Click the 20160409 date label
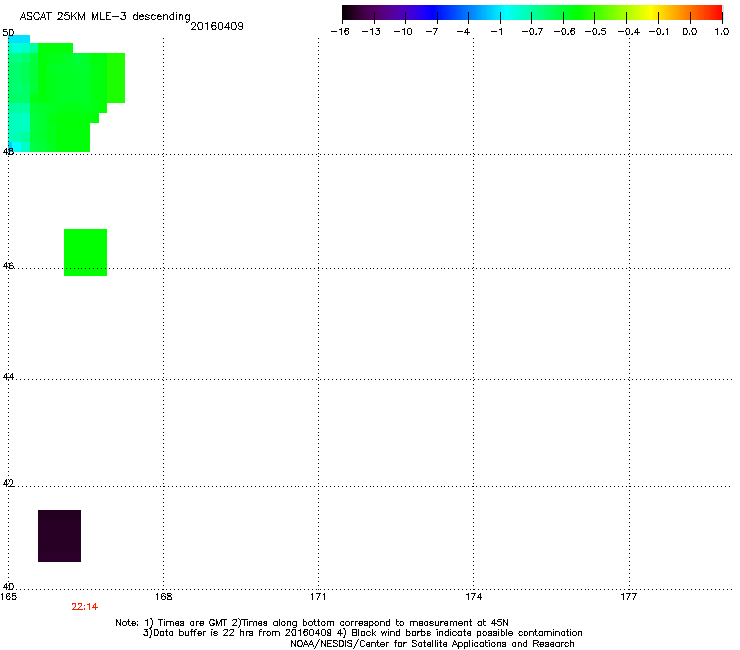The height and width of the screenshot is (650, 740). pyautogui.click(x=217, y=26)
